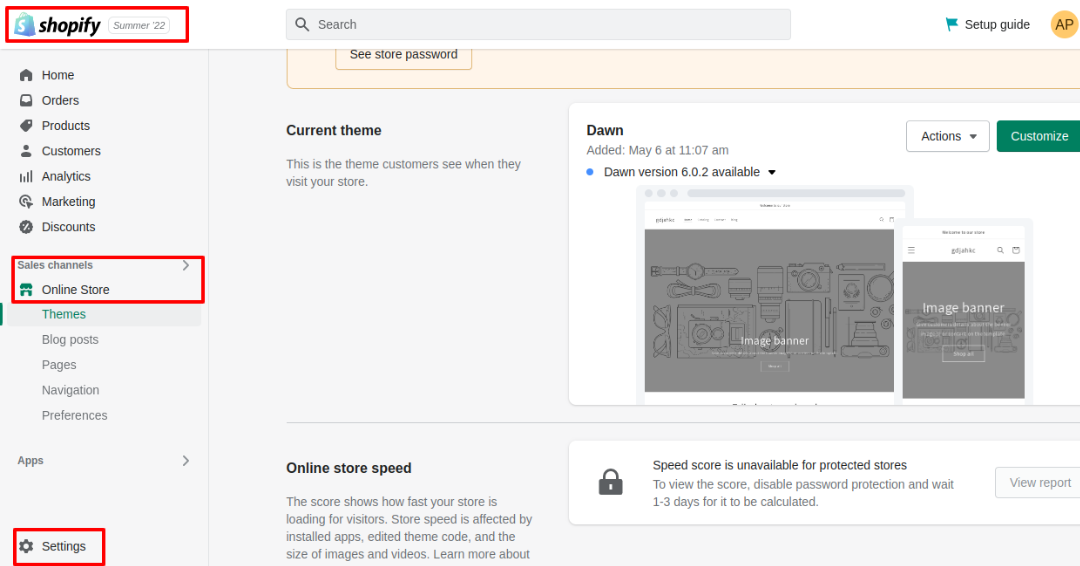
Task: Click the Marketing target icon
Action: [x=26, y=202]
